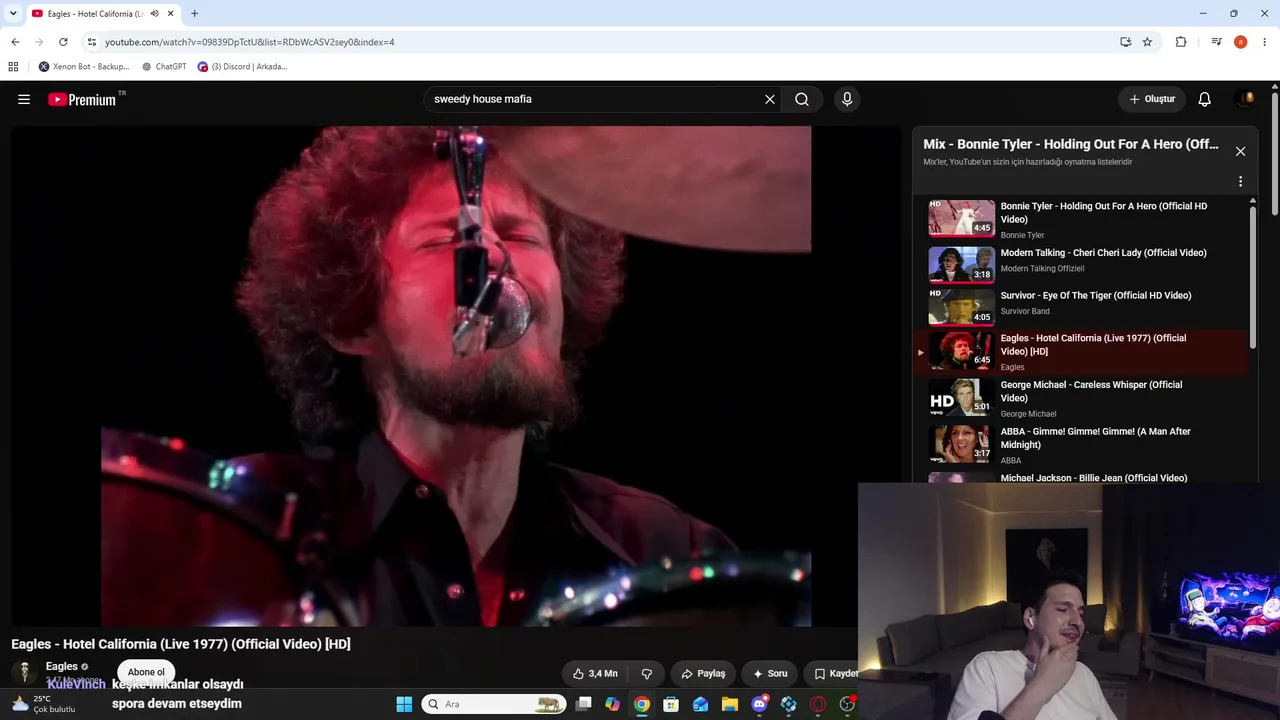1280x720 pixels.
Task: Open the Eagles channel name link
Action: click(x=62, y=666)
